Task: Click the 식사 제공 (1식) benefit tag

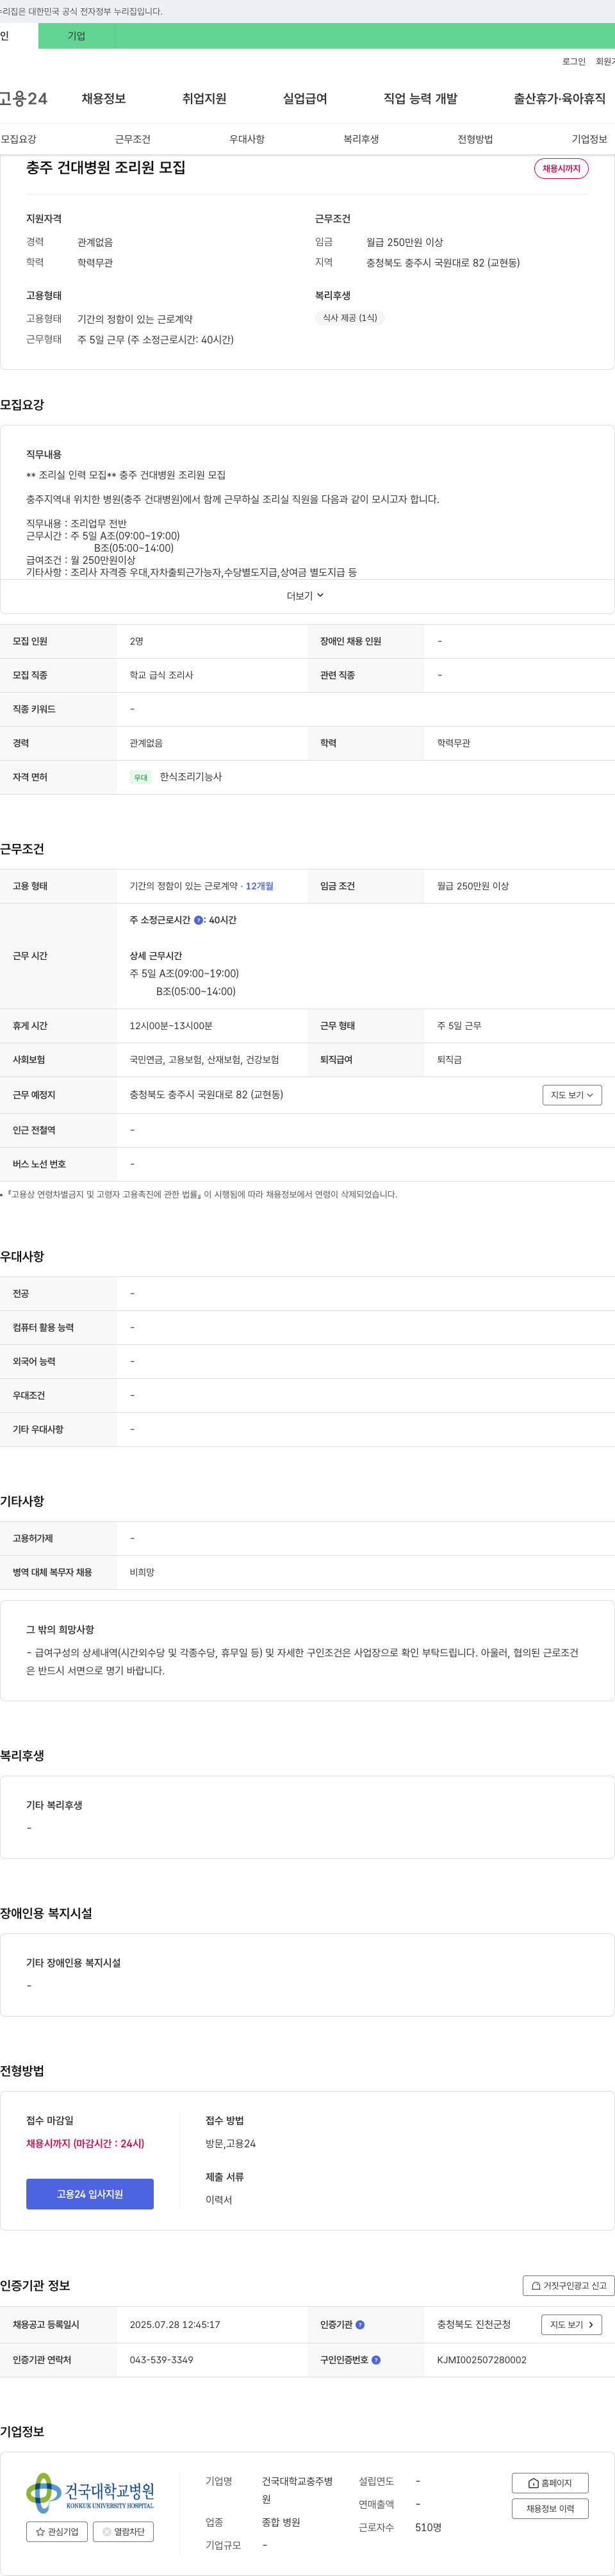Action: tap(350, 318)
